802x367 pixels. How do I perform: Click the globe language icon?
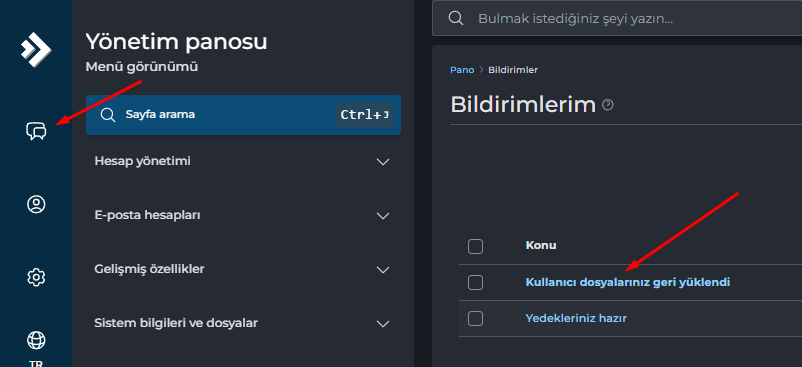tap(36, 340)
